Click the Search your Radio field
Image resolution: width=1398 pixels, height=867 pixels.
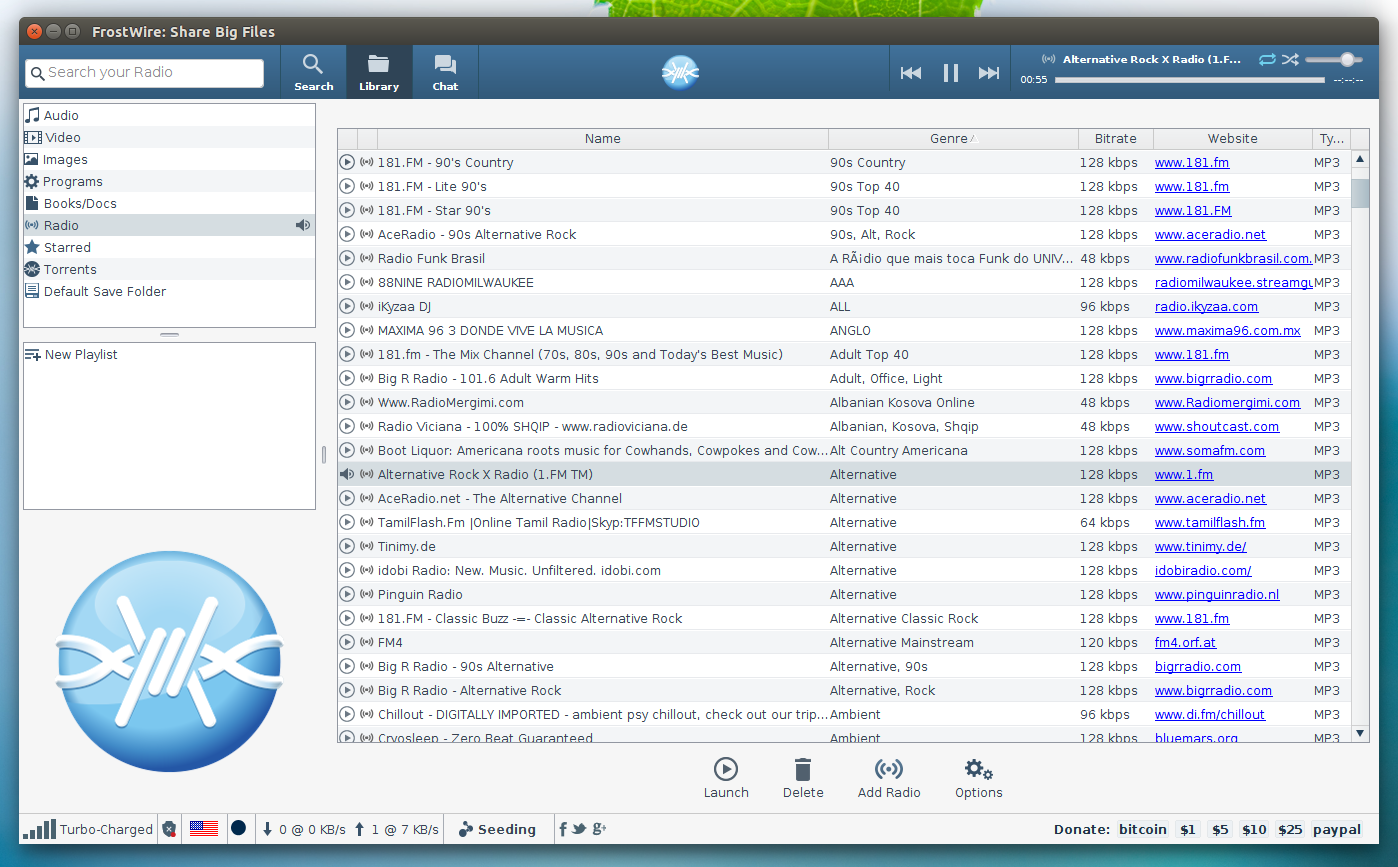pyautogui.click(x=145, y=73)
